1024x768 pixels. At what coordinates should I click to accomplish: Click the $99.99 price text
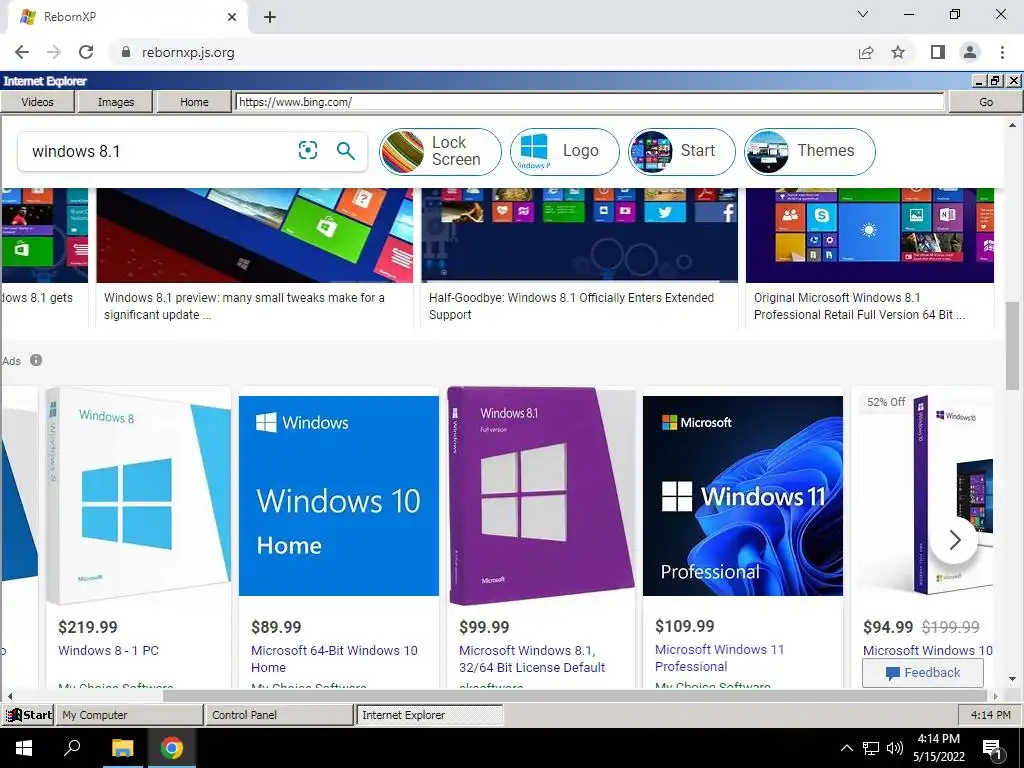484,628
